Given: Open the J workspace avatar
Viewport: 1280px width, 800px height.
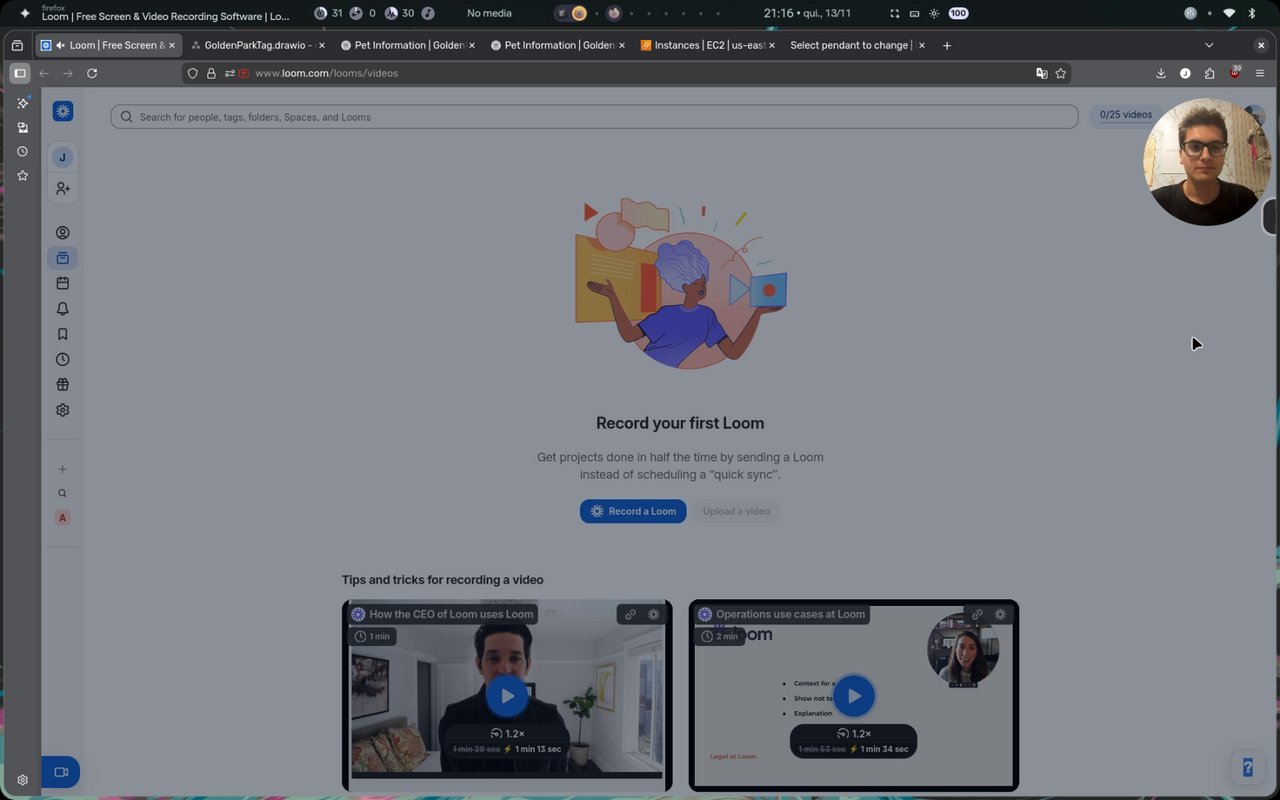Looking at the screenshot, I should pyautogui.click(x=63, y=157).
